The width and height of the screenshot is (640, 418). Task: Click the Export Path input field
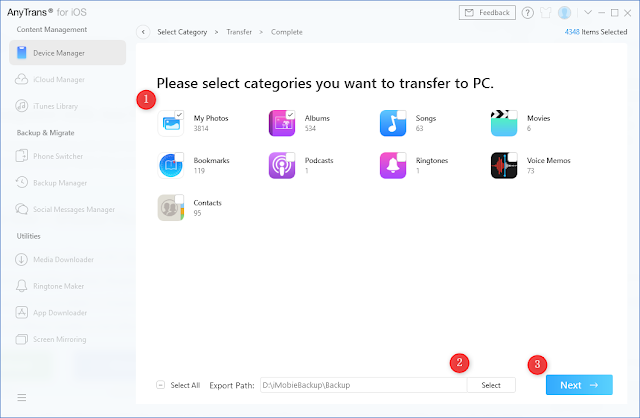364,385
